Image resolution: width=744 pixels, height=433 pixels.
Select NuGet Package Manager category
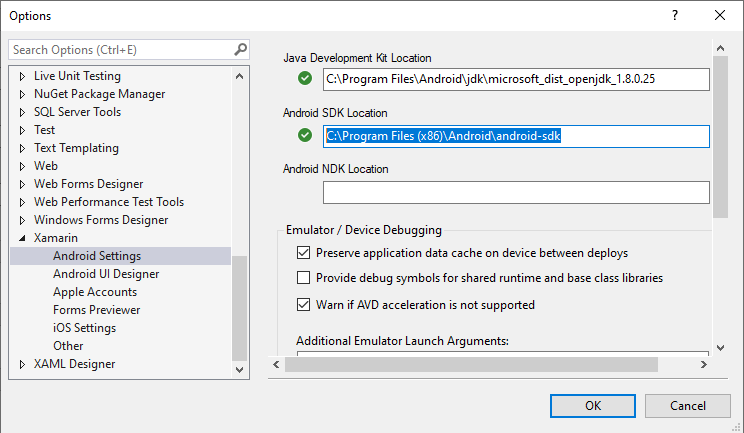click(100, 94)
